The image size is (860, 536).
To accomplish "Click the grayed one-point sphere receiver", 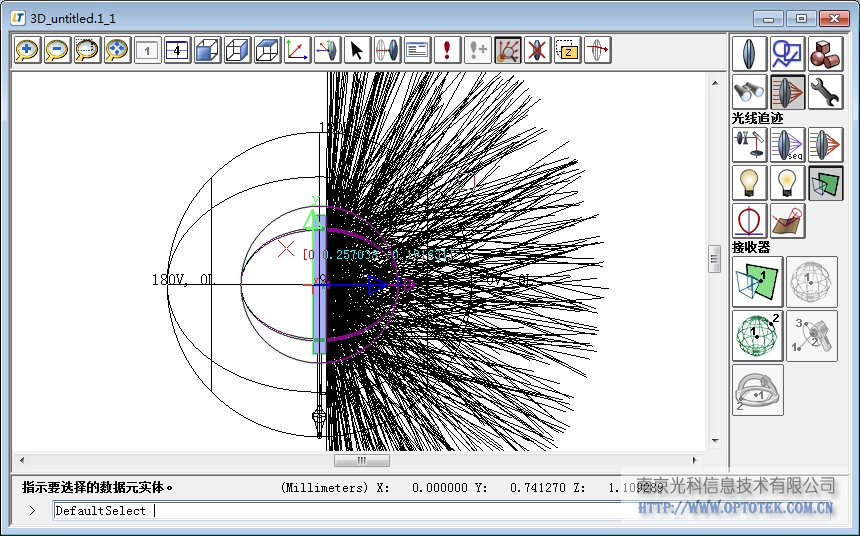I will (812, 281).
